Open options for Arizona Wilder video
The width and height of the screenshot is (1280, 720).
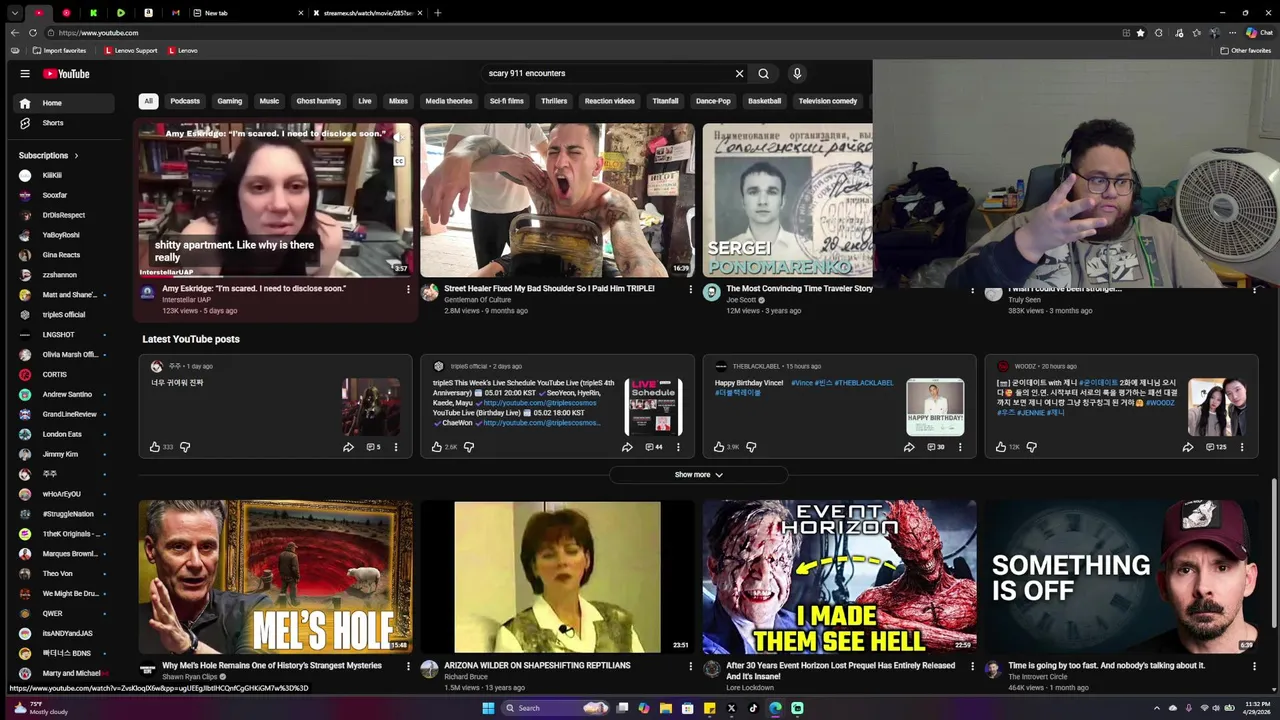point(690,666)
